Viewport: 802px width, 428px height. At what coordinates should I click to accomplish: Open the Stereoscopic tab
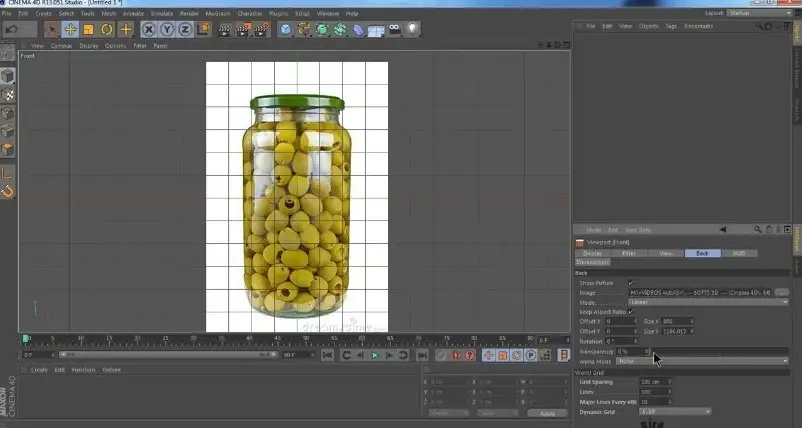tap(592, 262)
